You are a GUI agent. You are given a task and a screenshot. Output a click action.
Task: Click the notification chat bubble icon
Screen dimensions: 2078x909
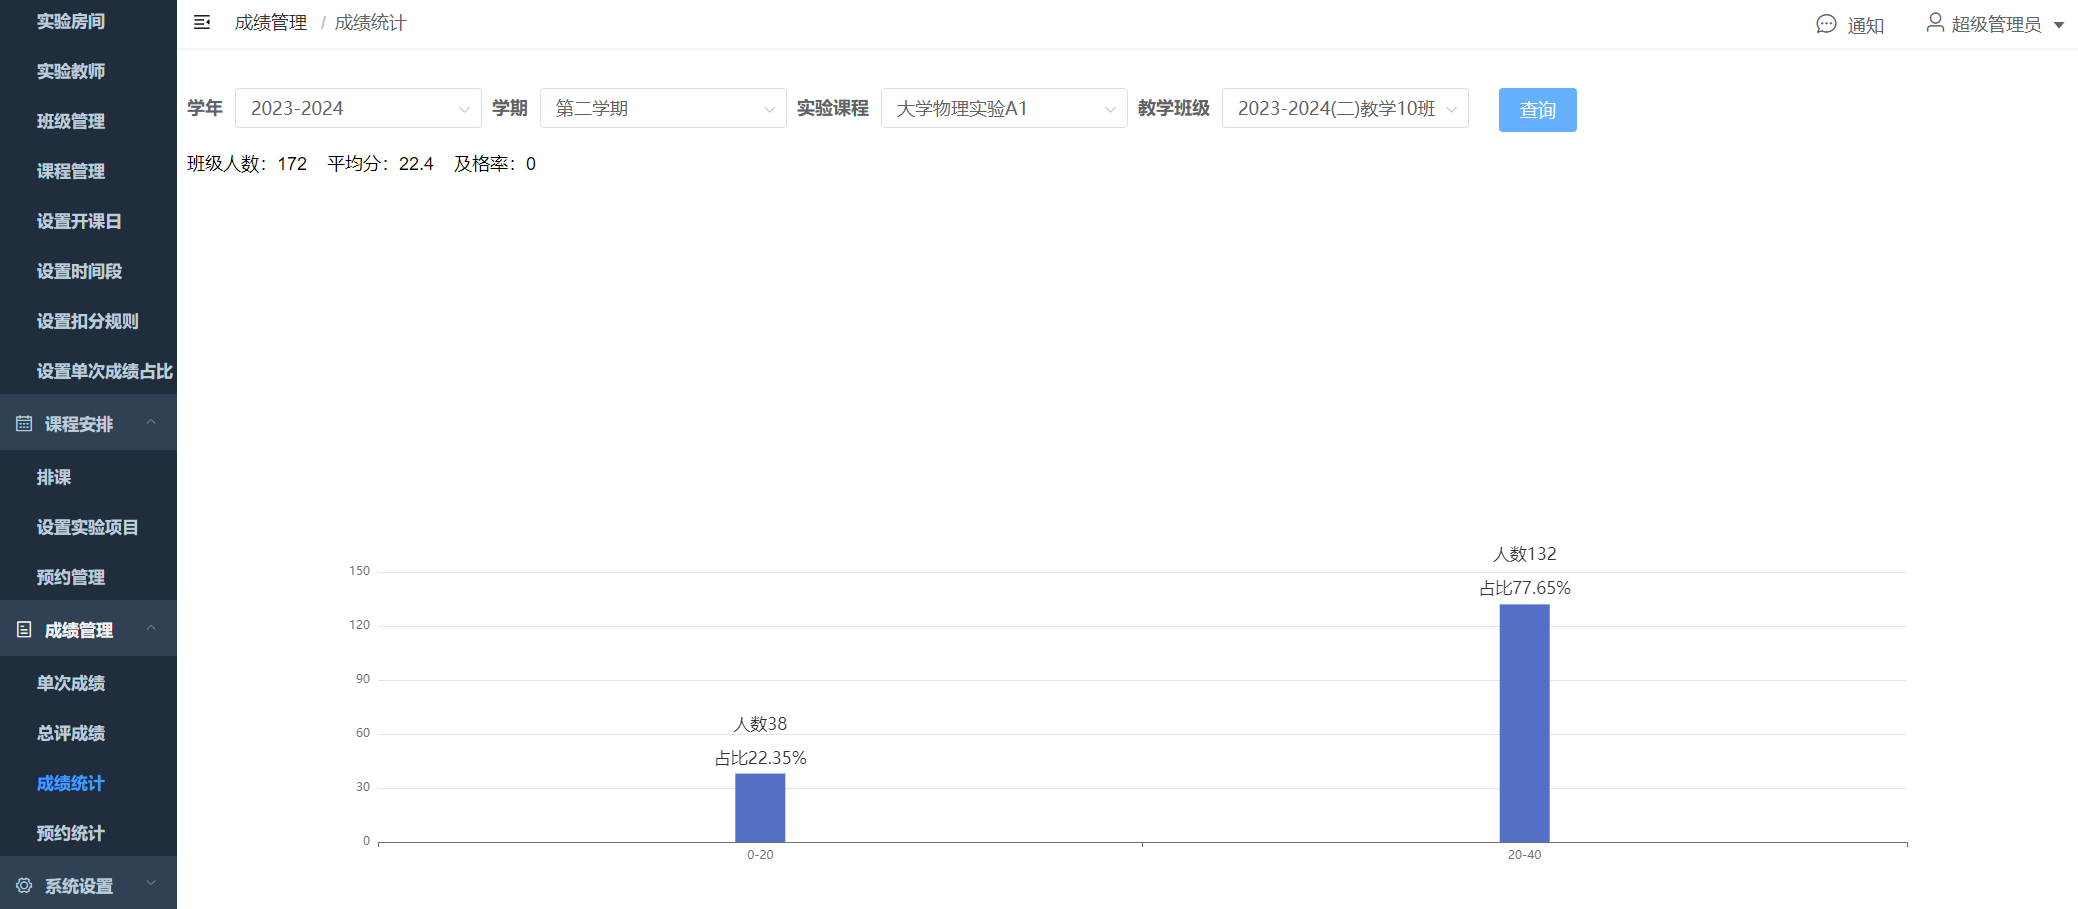tap(1826, 24)
